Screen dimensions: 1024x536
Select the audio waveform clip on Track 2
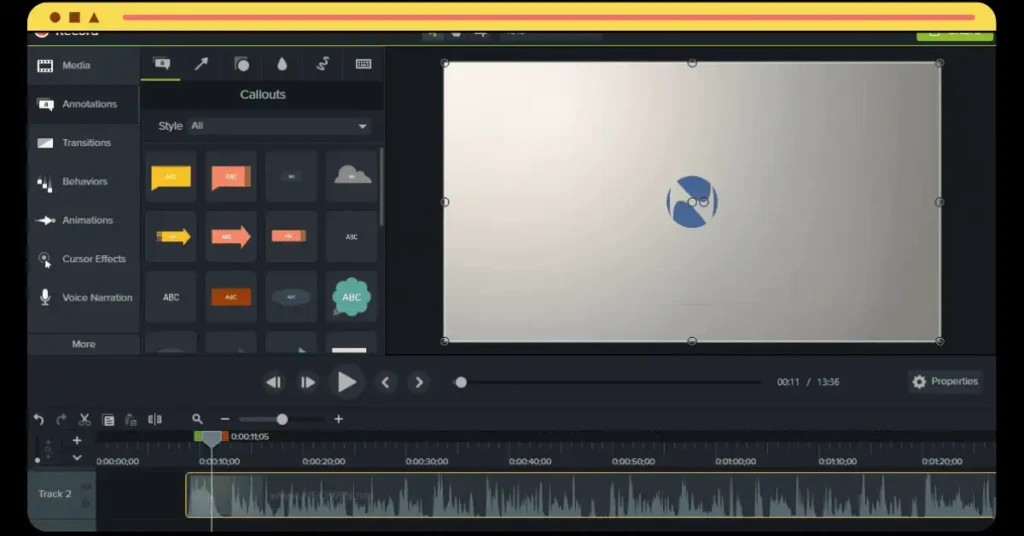(x=590, y=496)
